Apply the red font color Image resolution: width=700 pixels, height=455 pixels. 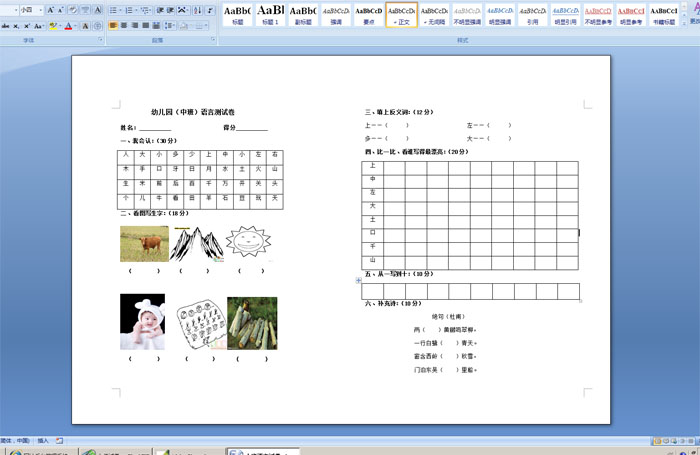[68, 26]
